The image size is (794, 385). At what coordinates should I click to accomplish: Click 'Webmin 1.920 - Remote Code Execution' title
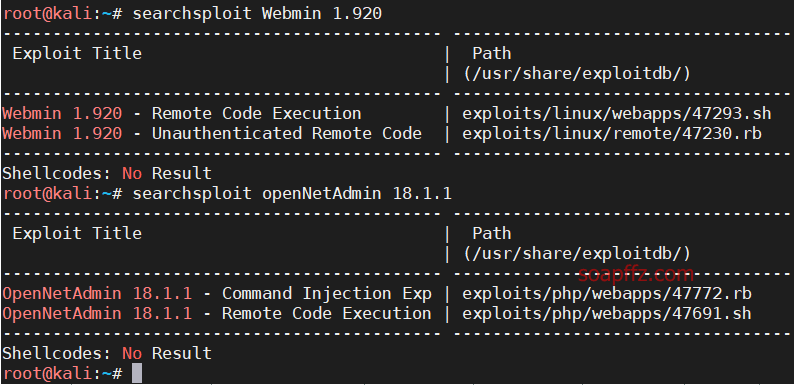tap(182, 113)
